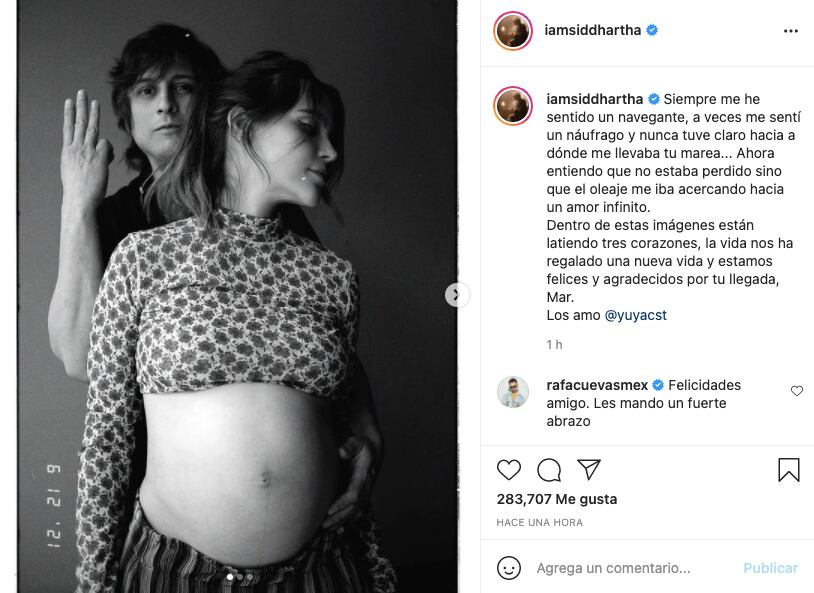Image resolution: width=814 pixels, height=593 pixels.
Task: Share the post with the paper plane icon
Action: [589, 469]
